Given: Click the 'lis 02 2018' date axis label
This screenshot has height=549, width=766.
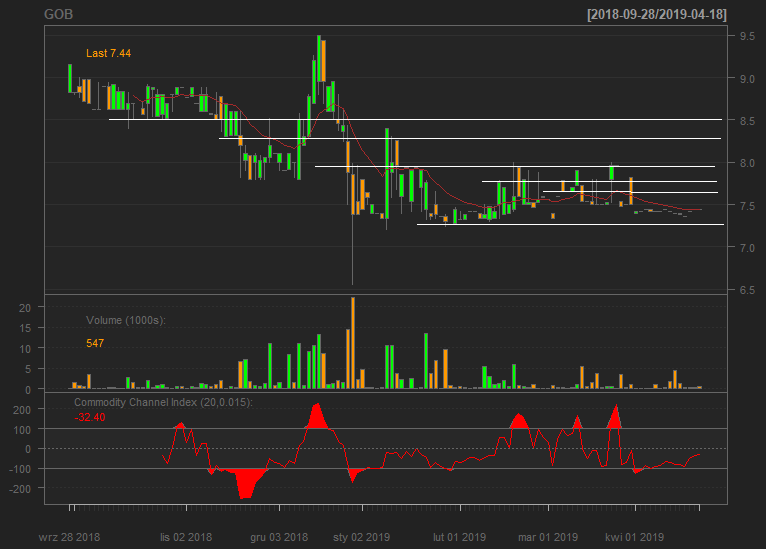Looking at the screenshot, I should click(186, 537).
